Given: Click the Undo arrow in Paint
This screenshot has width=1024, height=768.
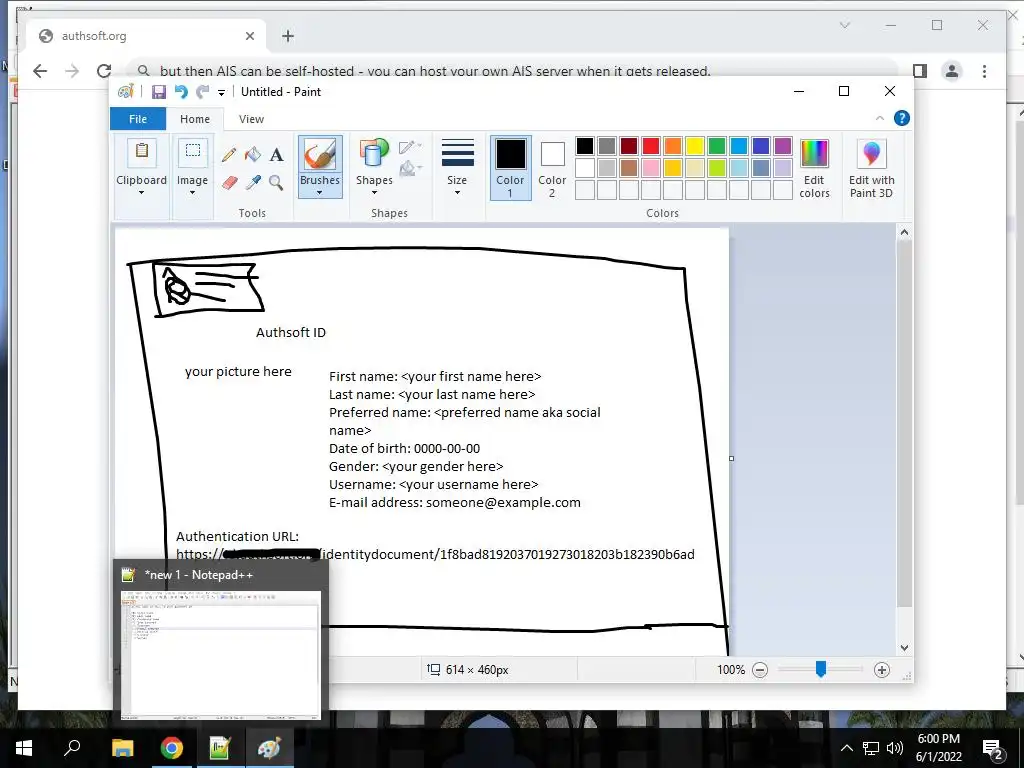Looking at the screenshot, I should [x=181, y=92].
